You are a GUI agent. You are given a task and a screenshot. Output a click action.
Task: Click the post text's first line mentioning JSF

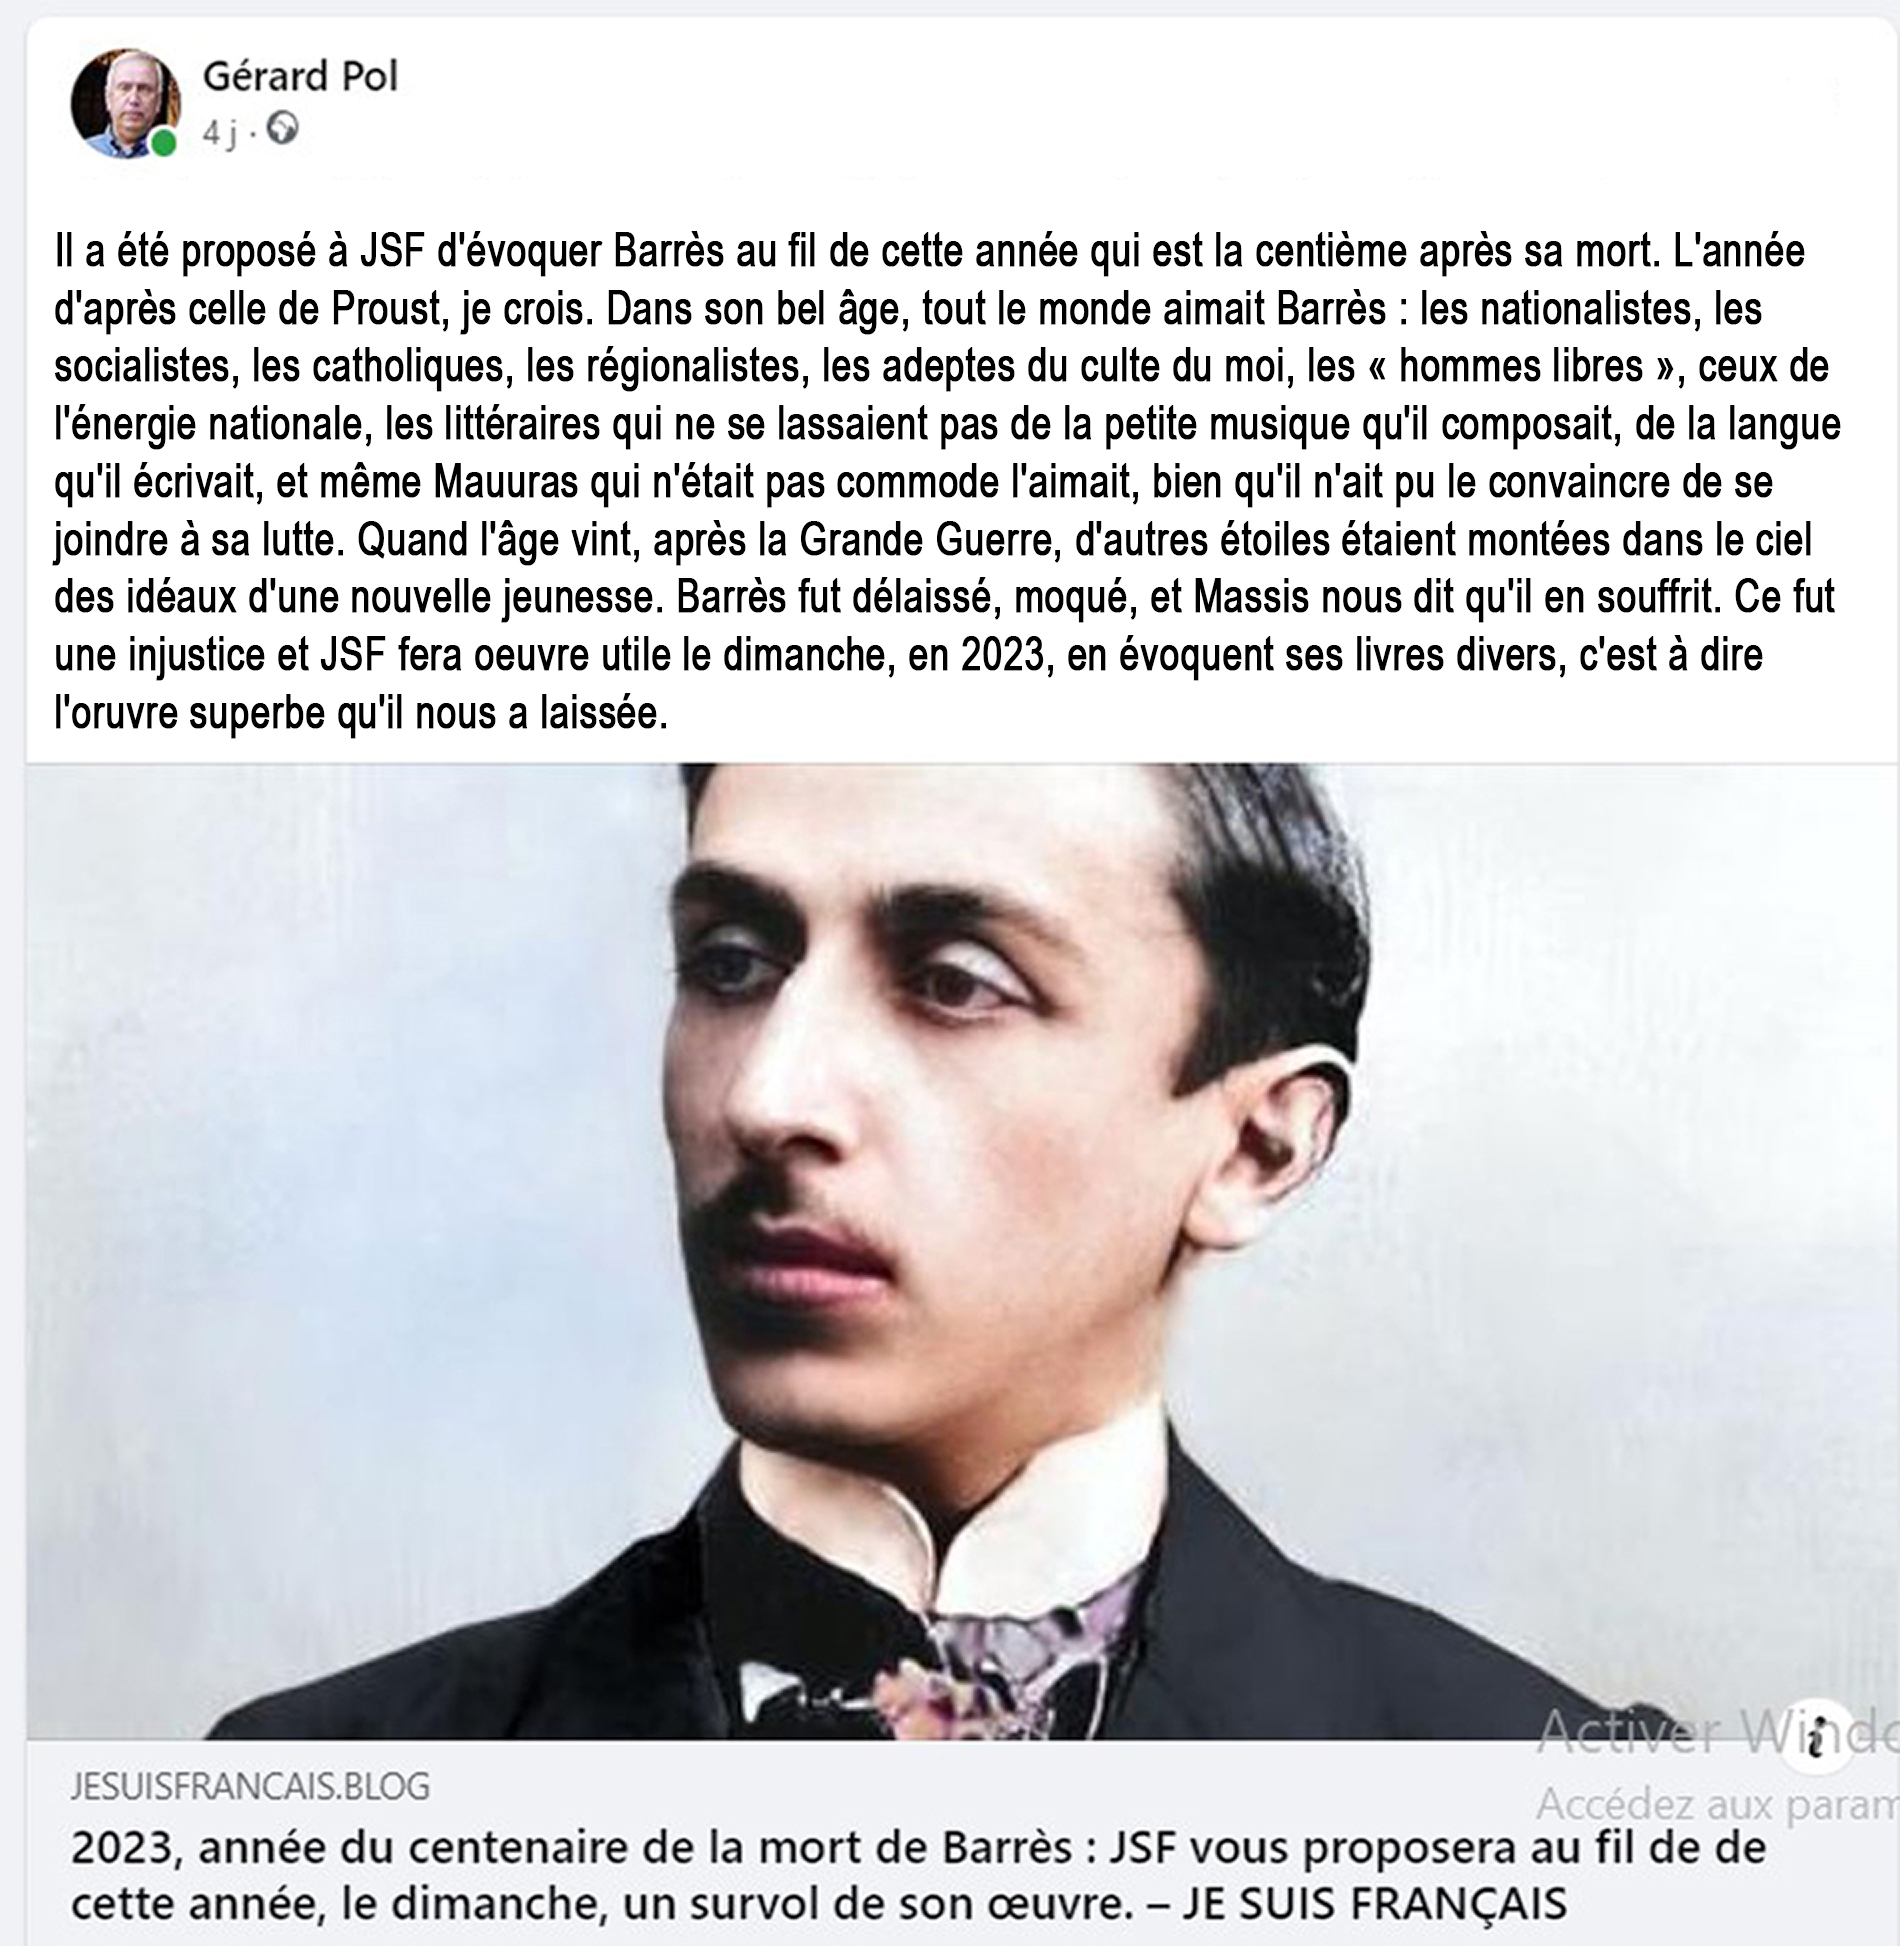(929, 252)
